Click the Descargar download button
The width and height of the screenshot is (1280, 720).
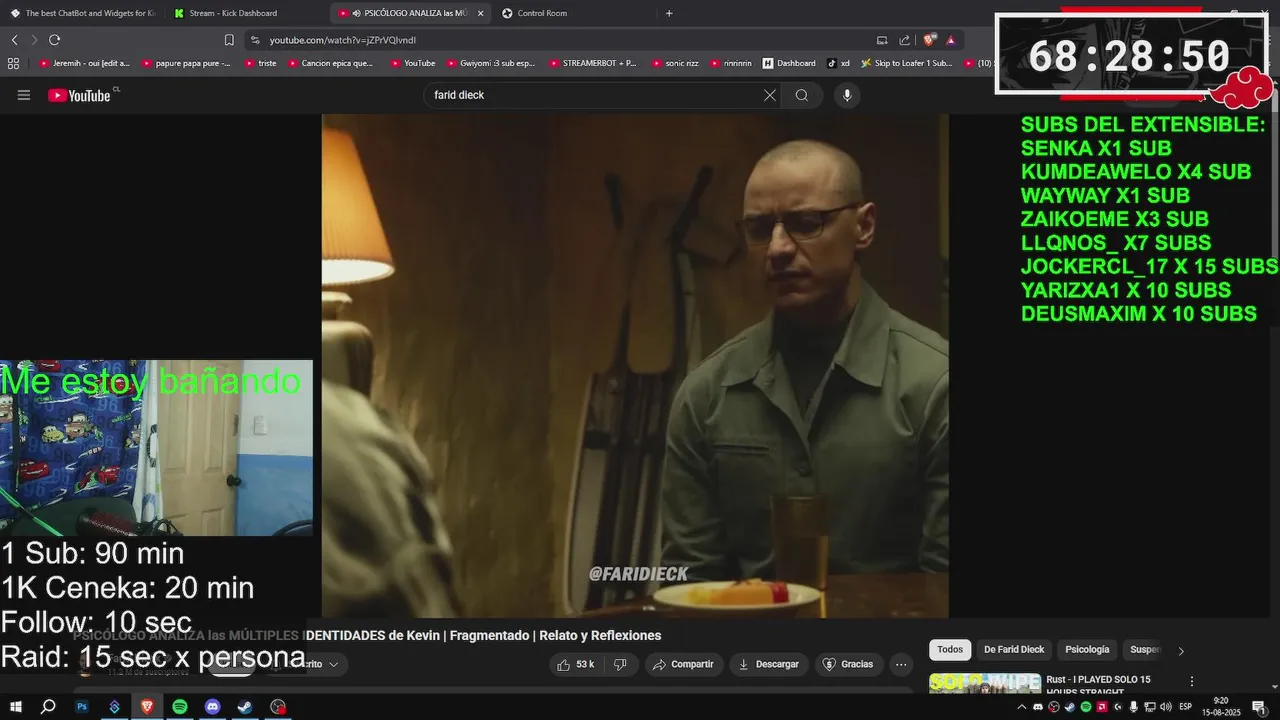(768, 664)
